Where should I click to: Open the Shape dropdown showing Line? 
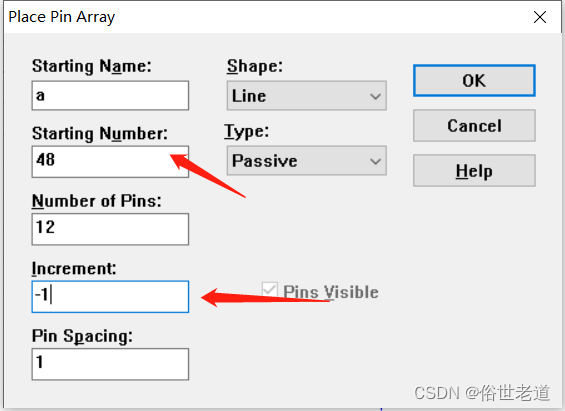click(x=307, y=95)
